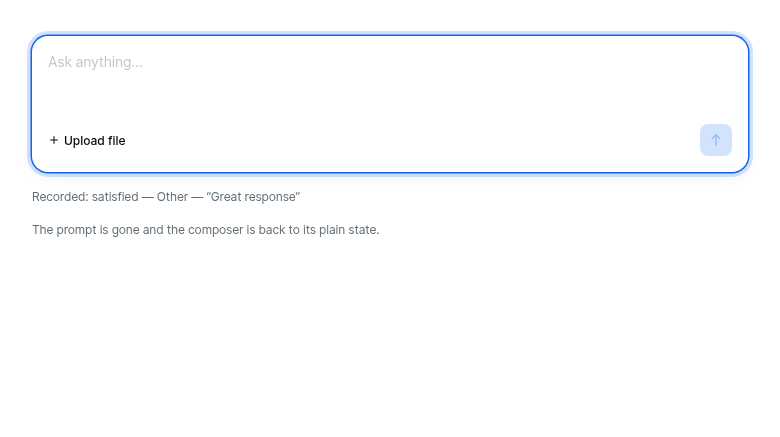Viewport: 780px width, 437px height.
Task: Click the plus icon beside Upload file
Action: pos(54,140)
